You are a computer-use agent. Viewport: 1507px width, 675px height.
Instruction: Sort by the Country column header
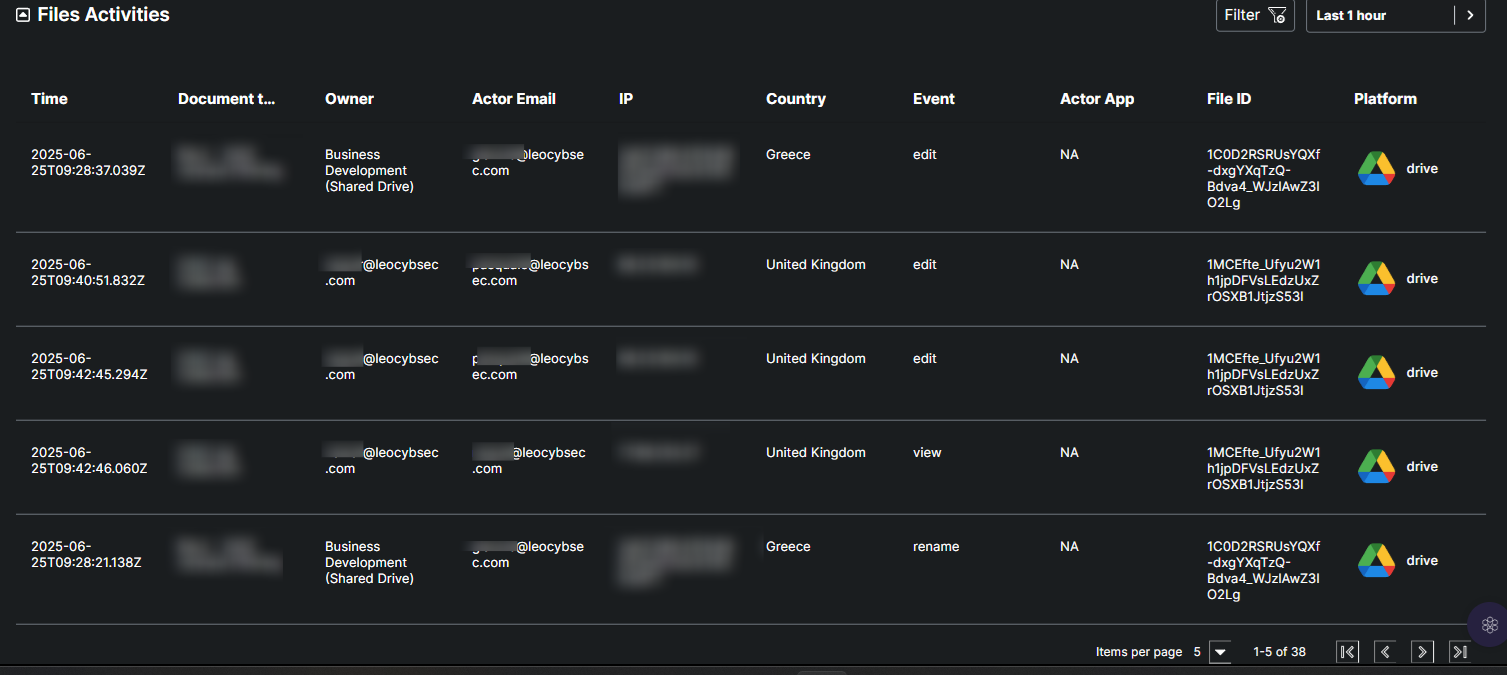[x=795, y=99]
